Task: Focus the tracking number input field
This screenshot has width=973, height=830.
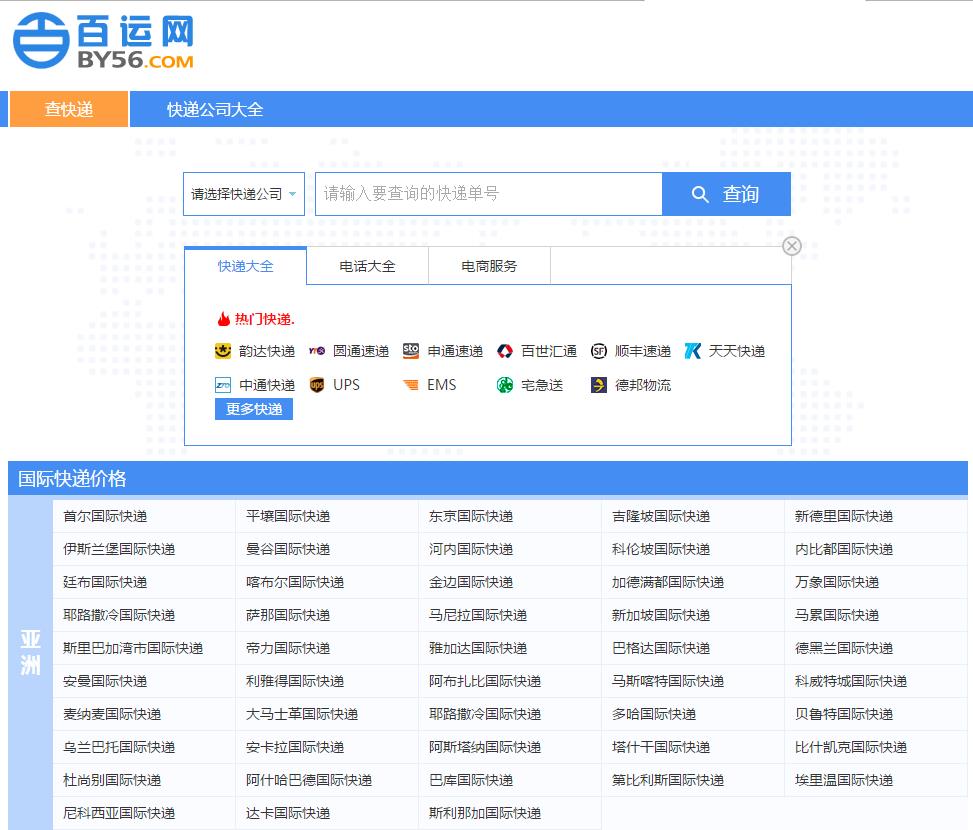Action: 488,194
